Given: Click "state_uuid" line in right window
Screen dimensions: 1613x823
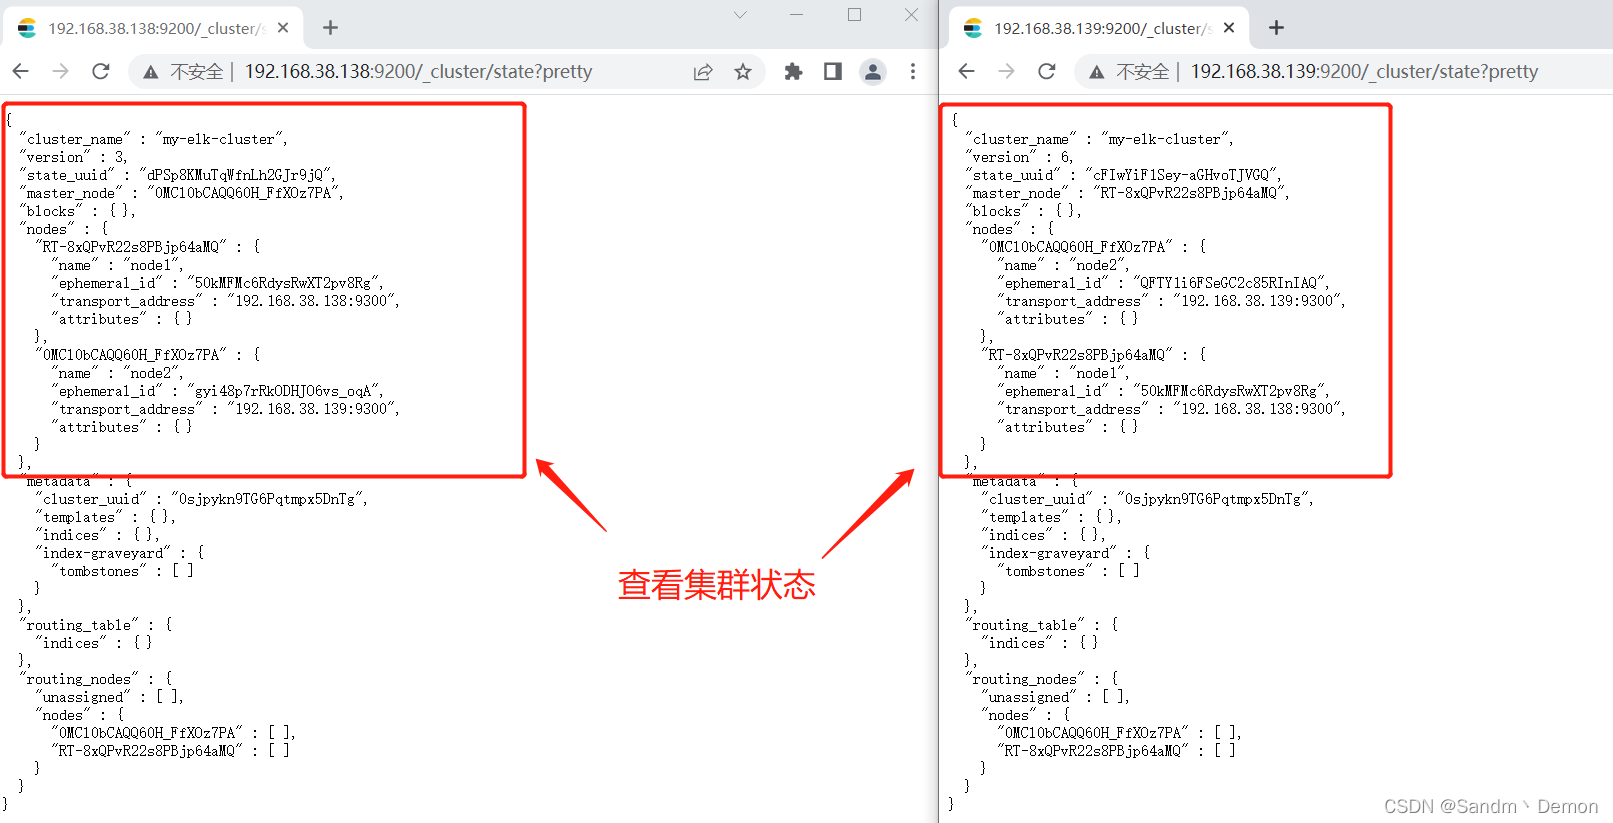Looking at the screenshot, I should click(x=1123, y=175).
